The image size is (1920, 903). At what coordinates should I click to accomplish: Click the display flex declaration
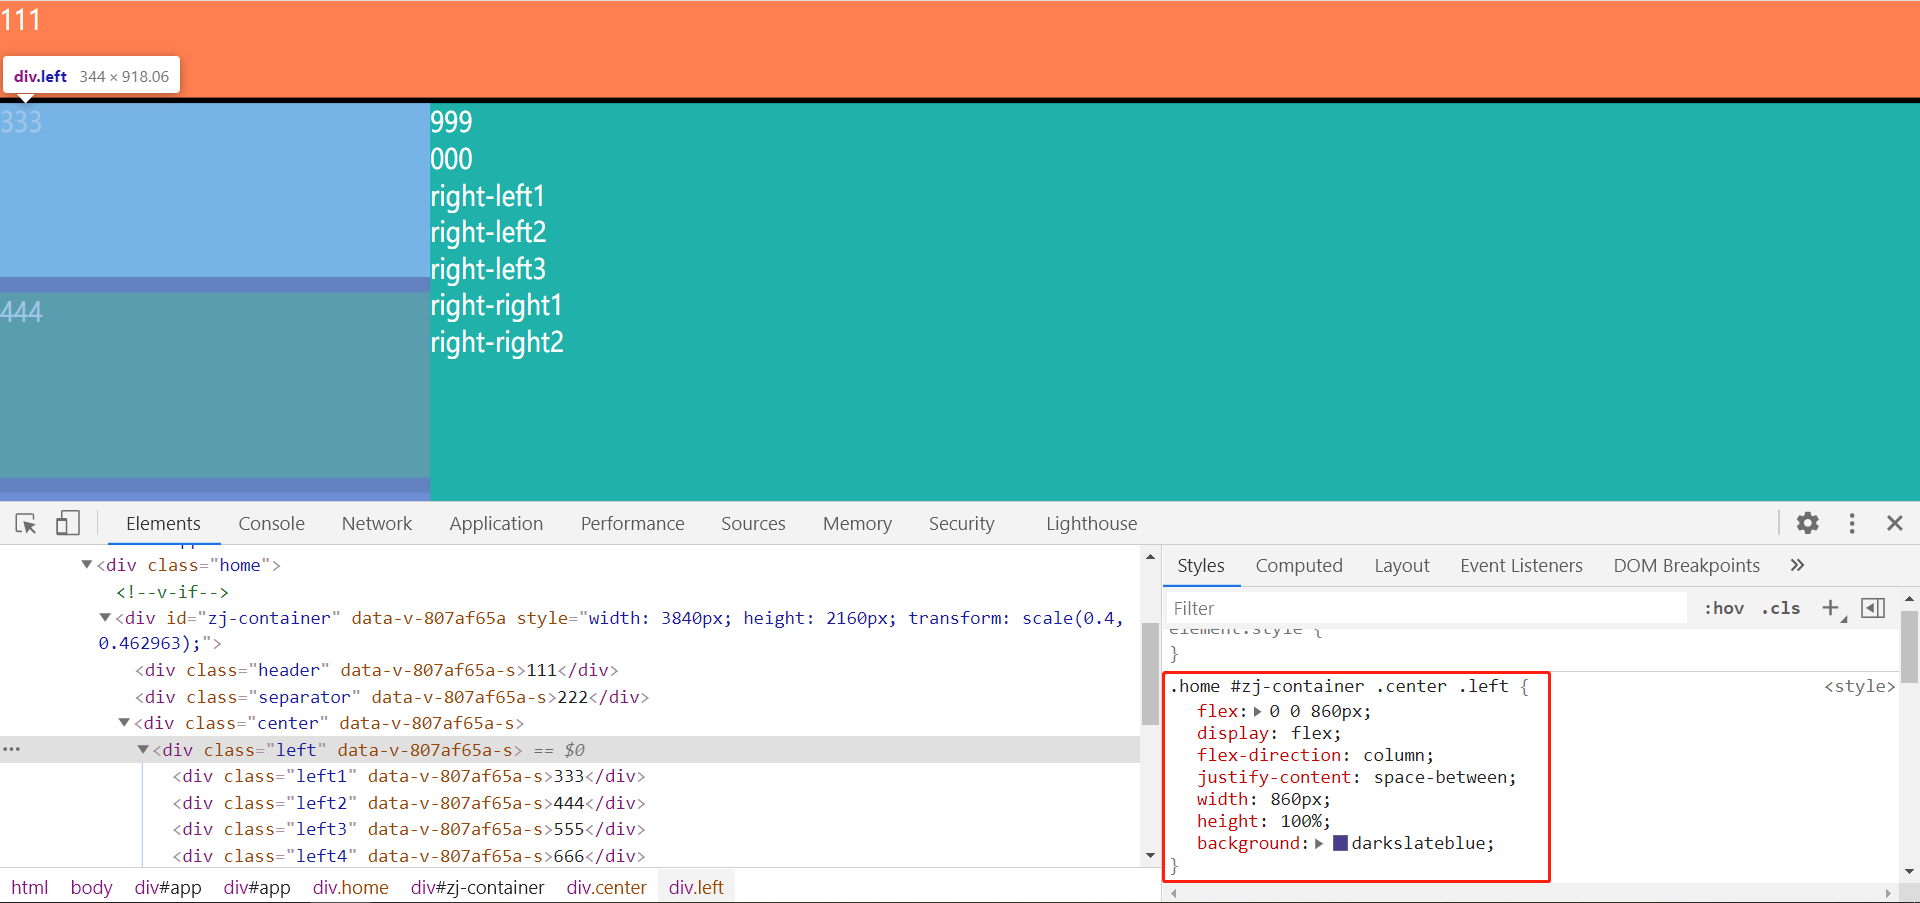tap(1270, 734)
